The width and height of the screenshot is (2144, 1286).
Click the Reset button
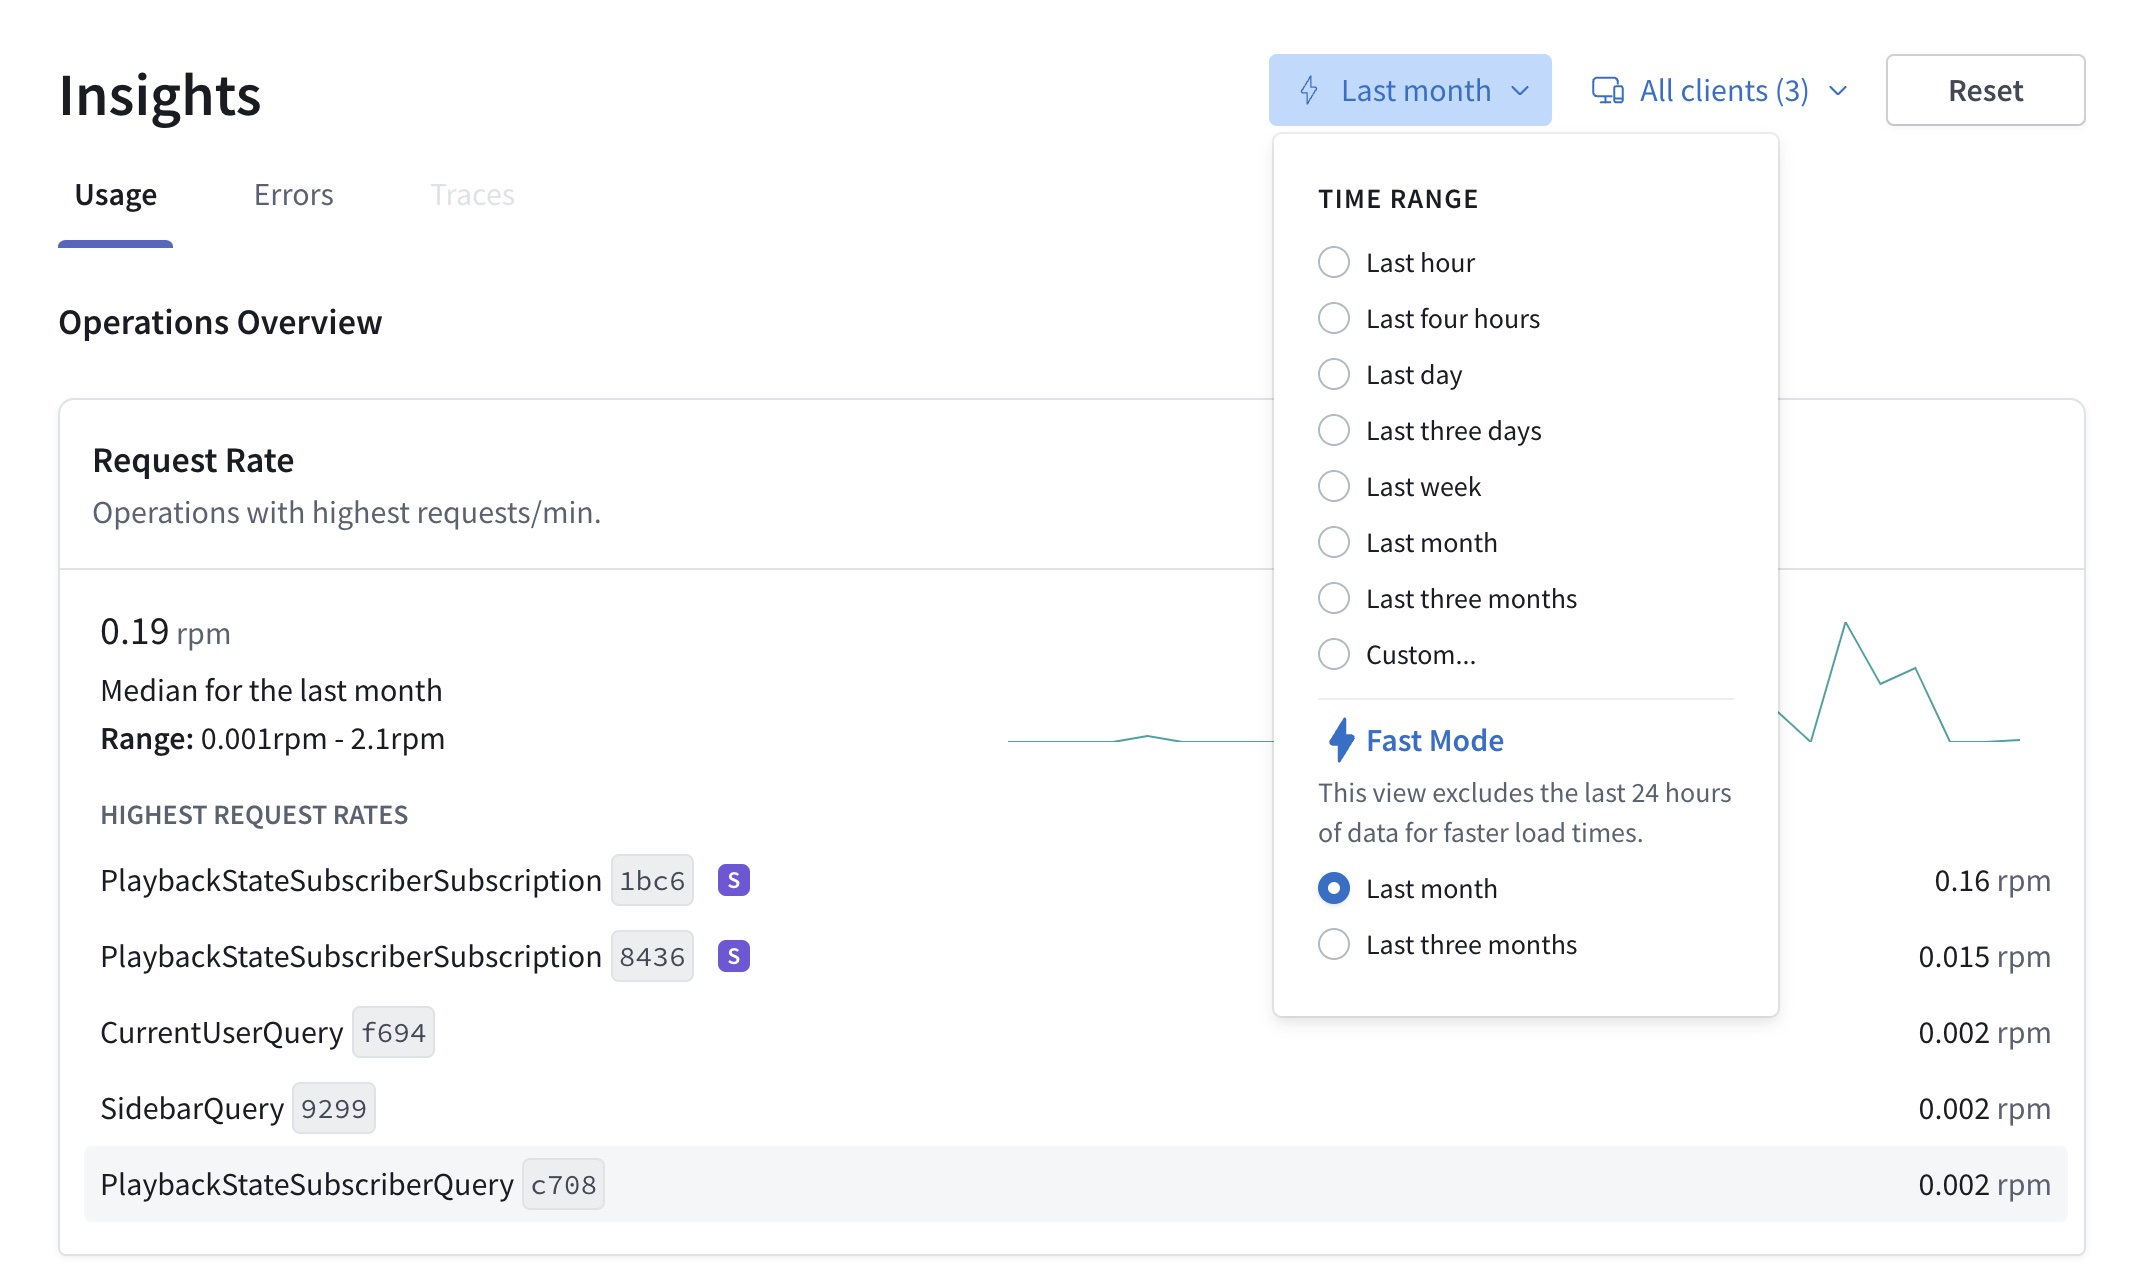(x=1984, y=89)
